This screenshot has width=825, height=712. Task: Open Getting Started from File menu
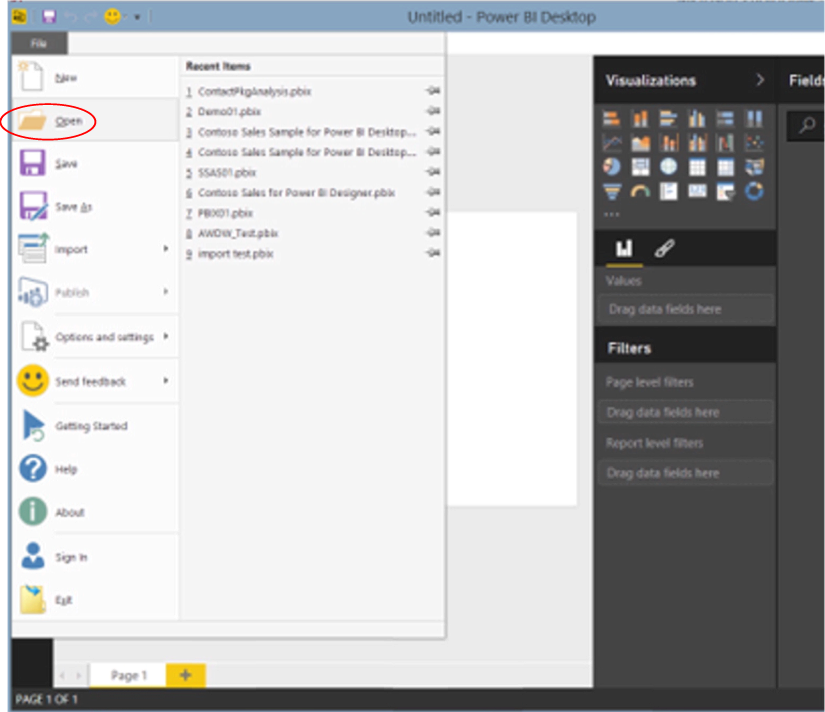95,425
